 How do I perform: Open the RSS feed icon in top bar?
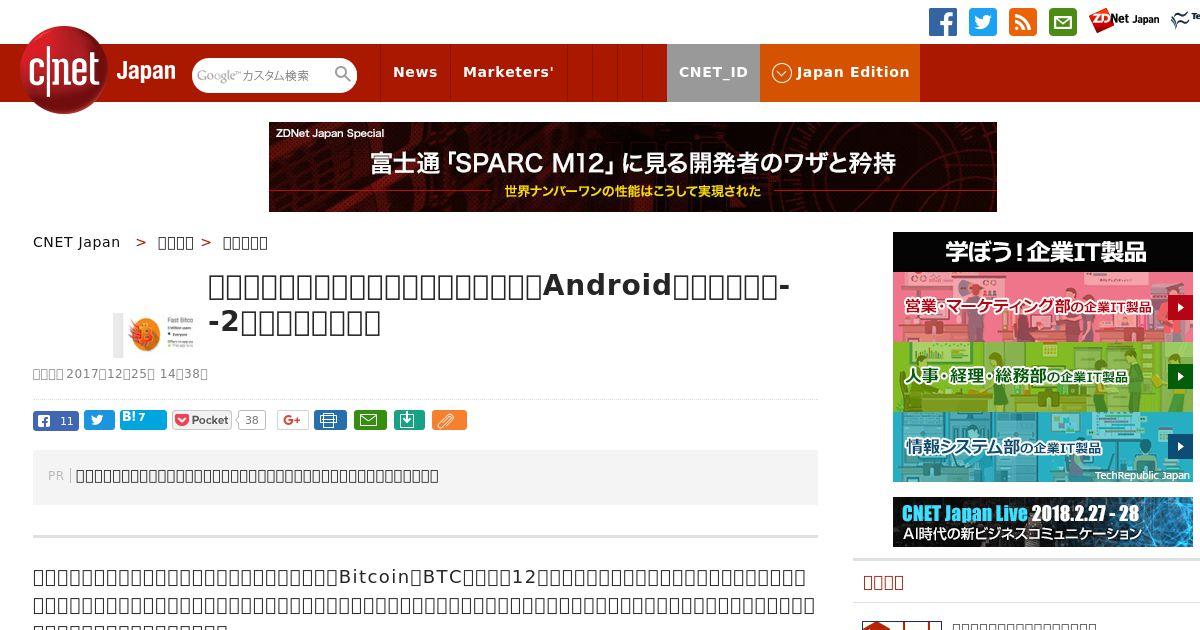point(1023,22)
